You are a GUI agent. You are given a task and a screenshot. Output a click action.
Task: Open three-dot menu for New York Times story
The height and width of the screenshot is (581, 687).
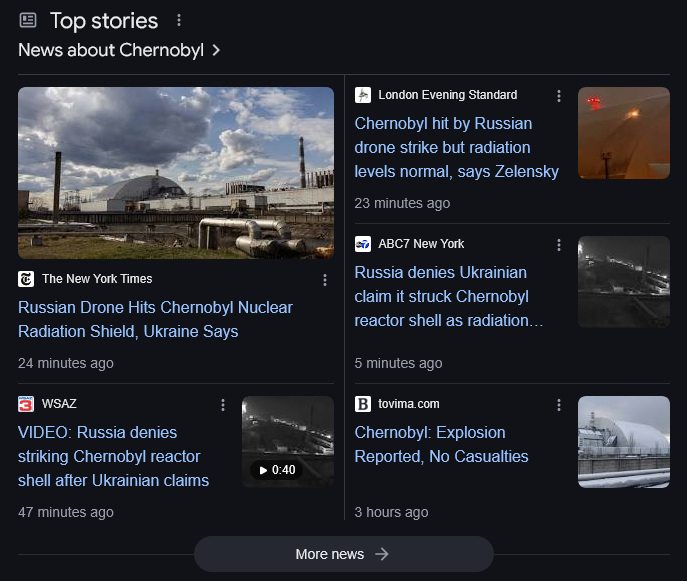pos(324,280)
